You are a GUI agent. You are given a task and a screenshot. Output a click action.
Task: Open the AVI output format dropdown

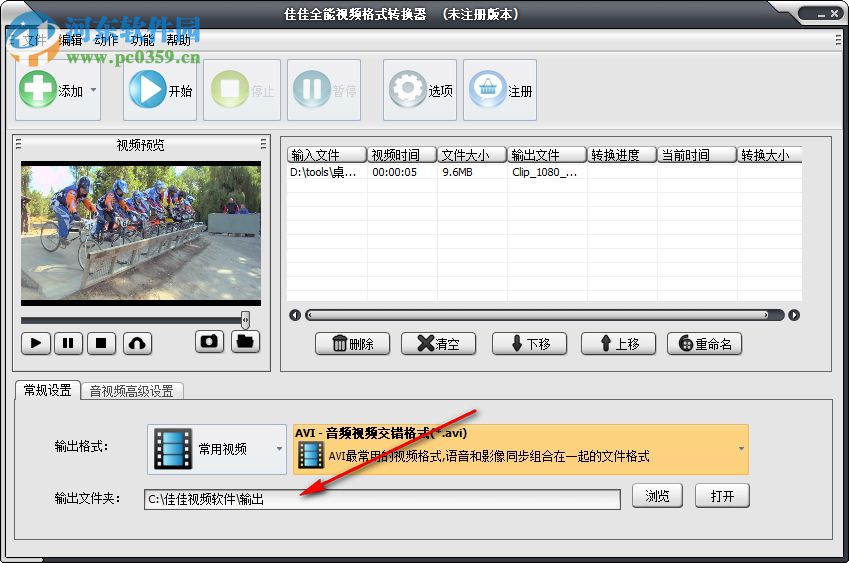[x=521, y=449]
